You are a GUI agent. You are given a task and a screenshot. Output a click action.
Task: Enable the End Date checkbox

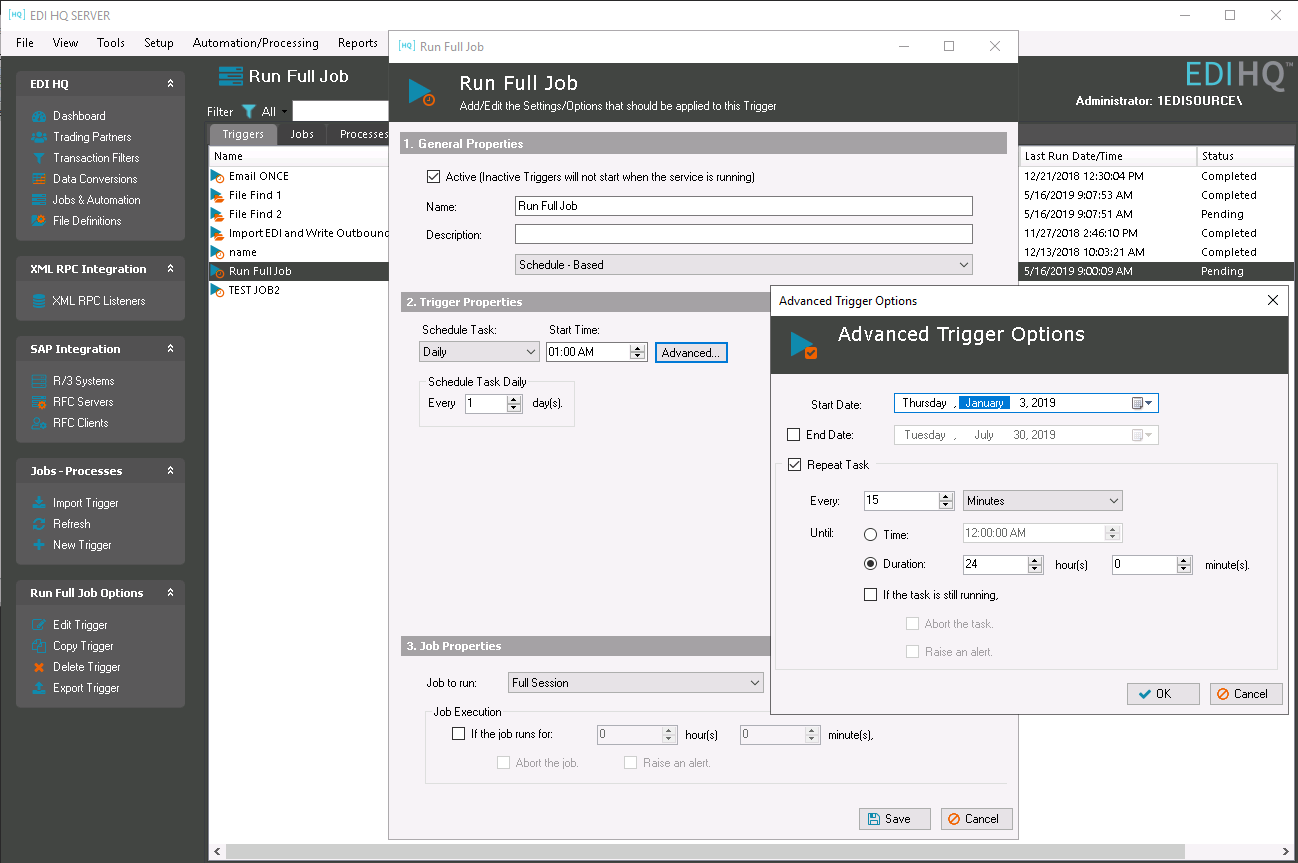[794, 435]
